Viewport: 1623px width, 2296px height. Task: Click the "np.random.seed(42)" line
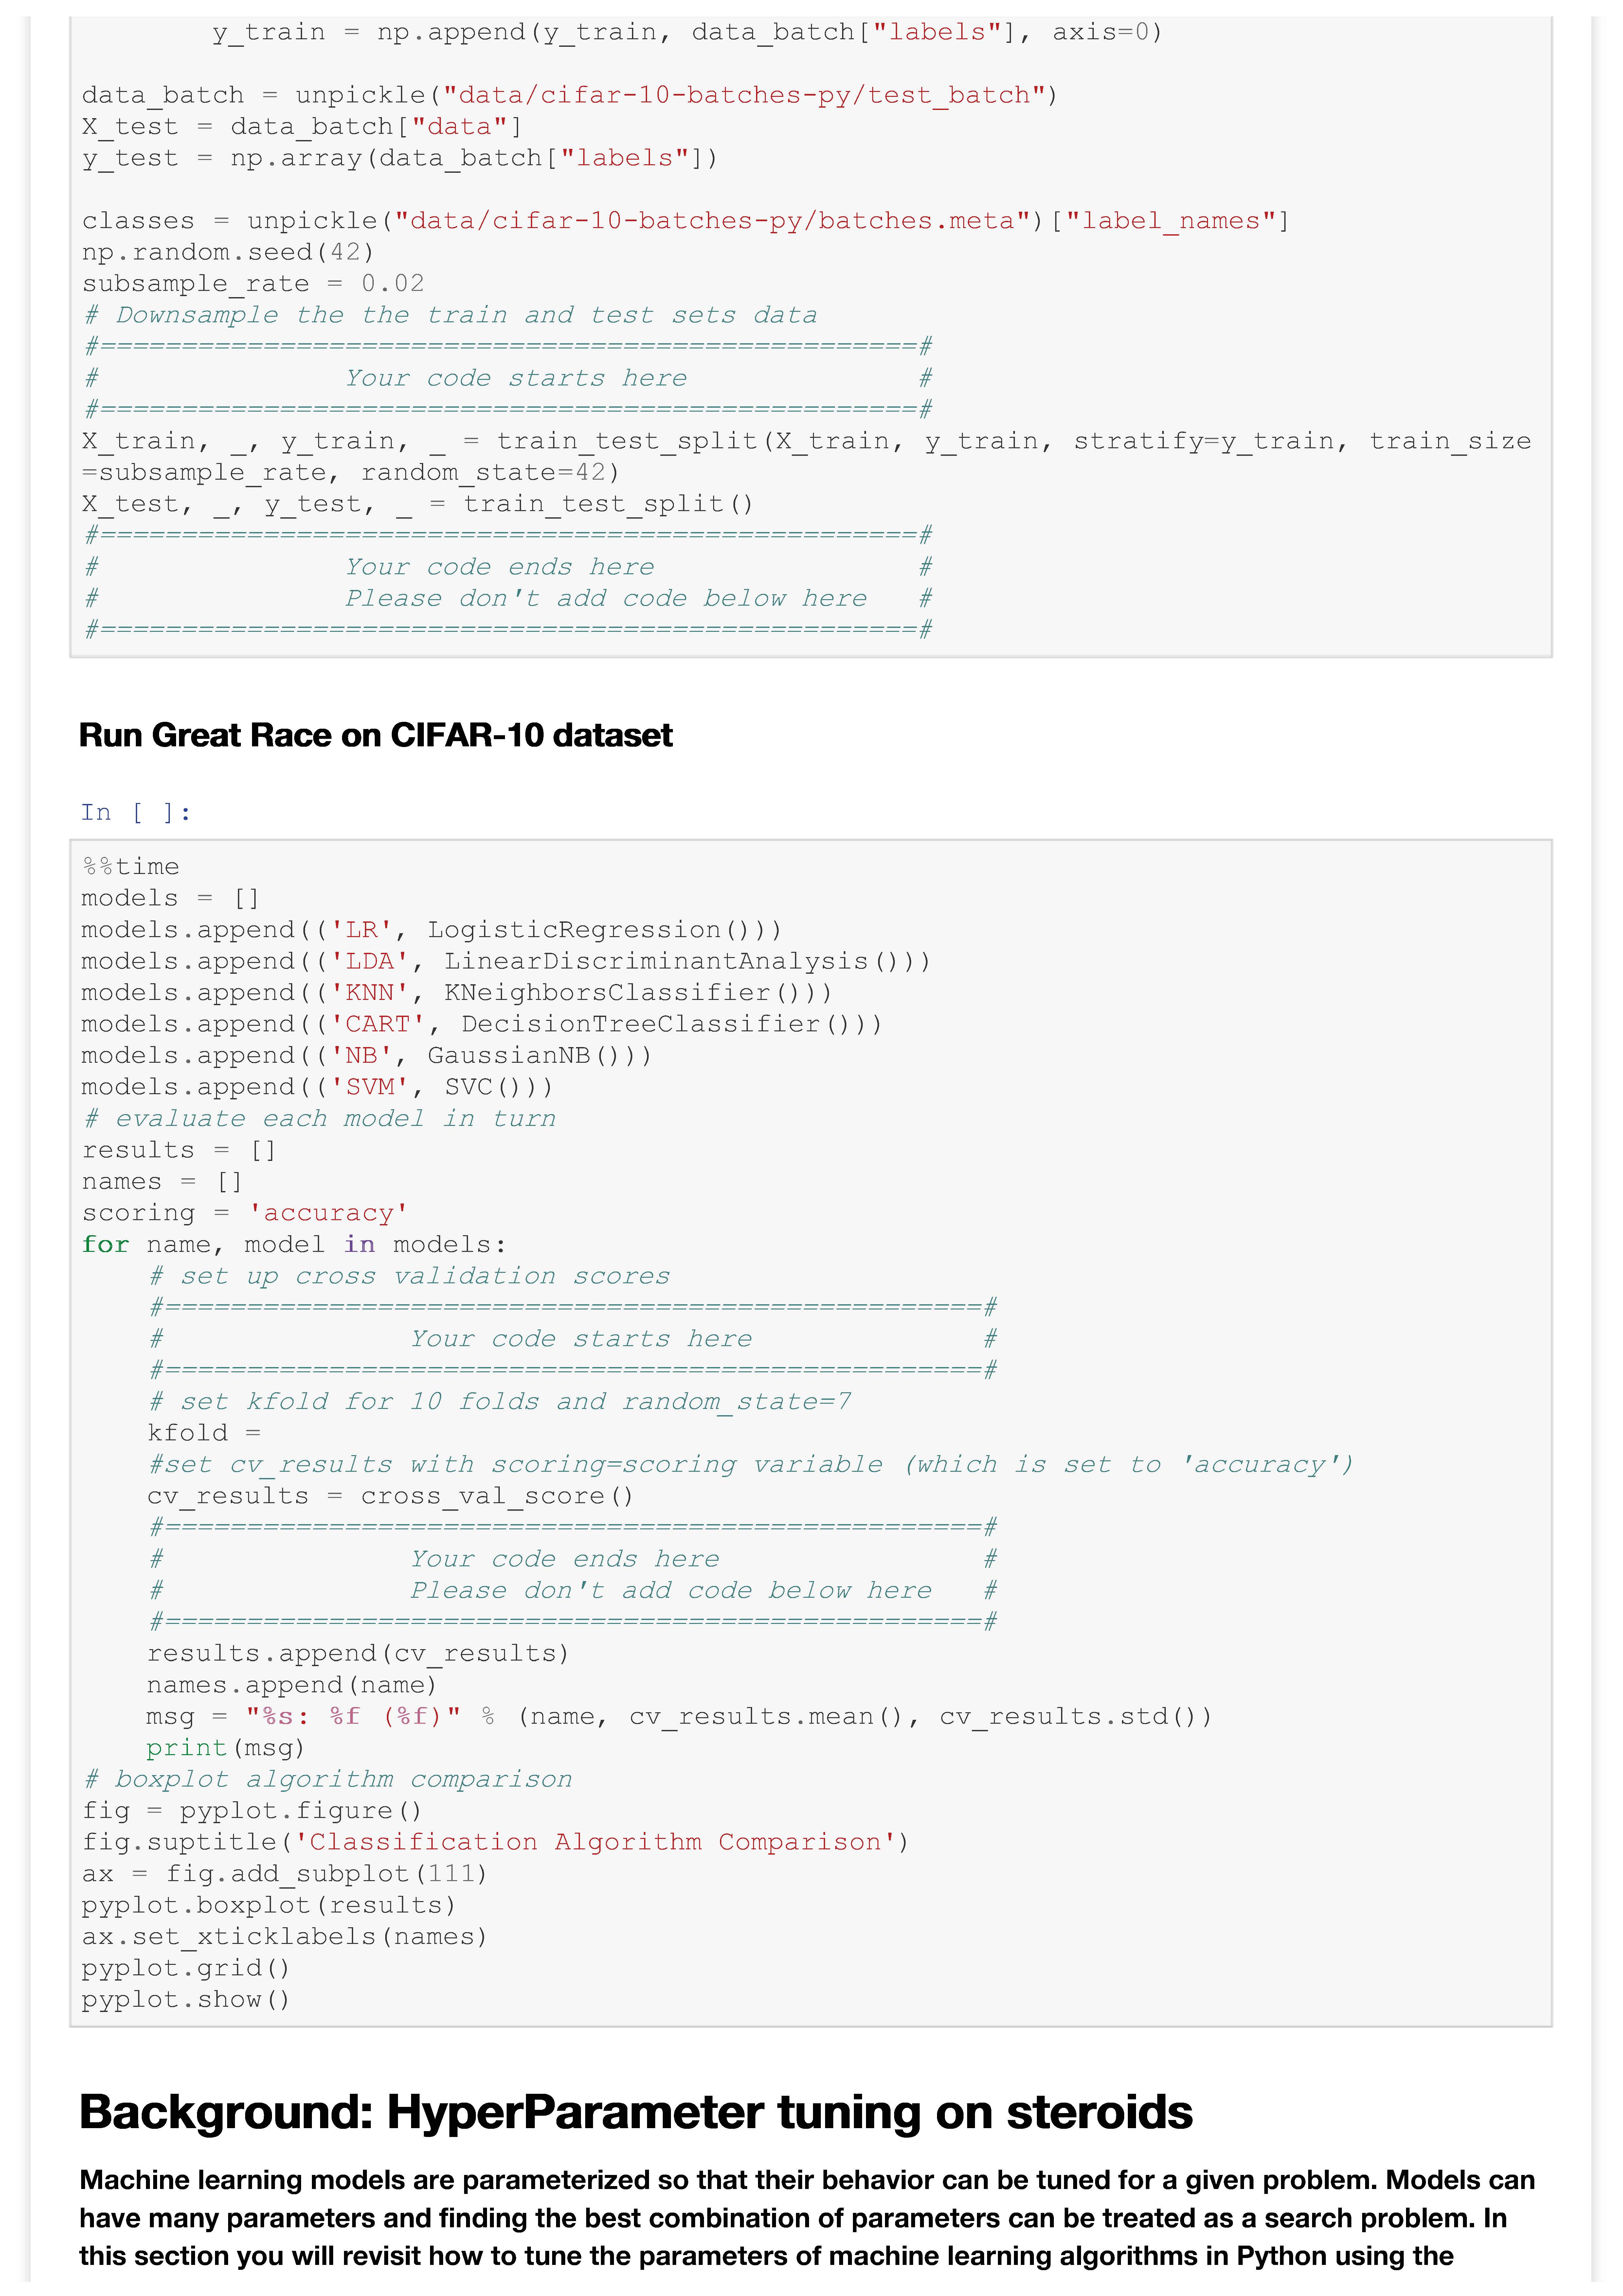point(228,252)
